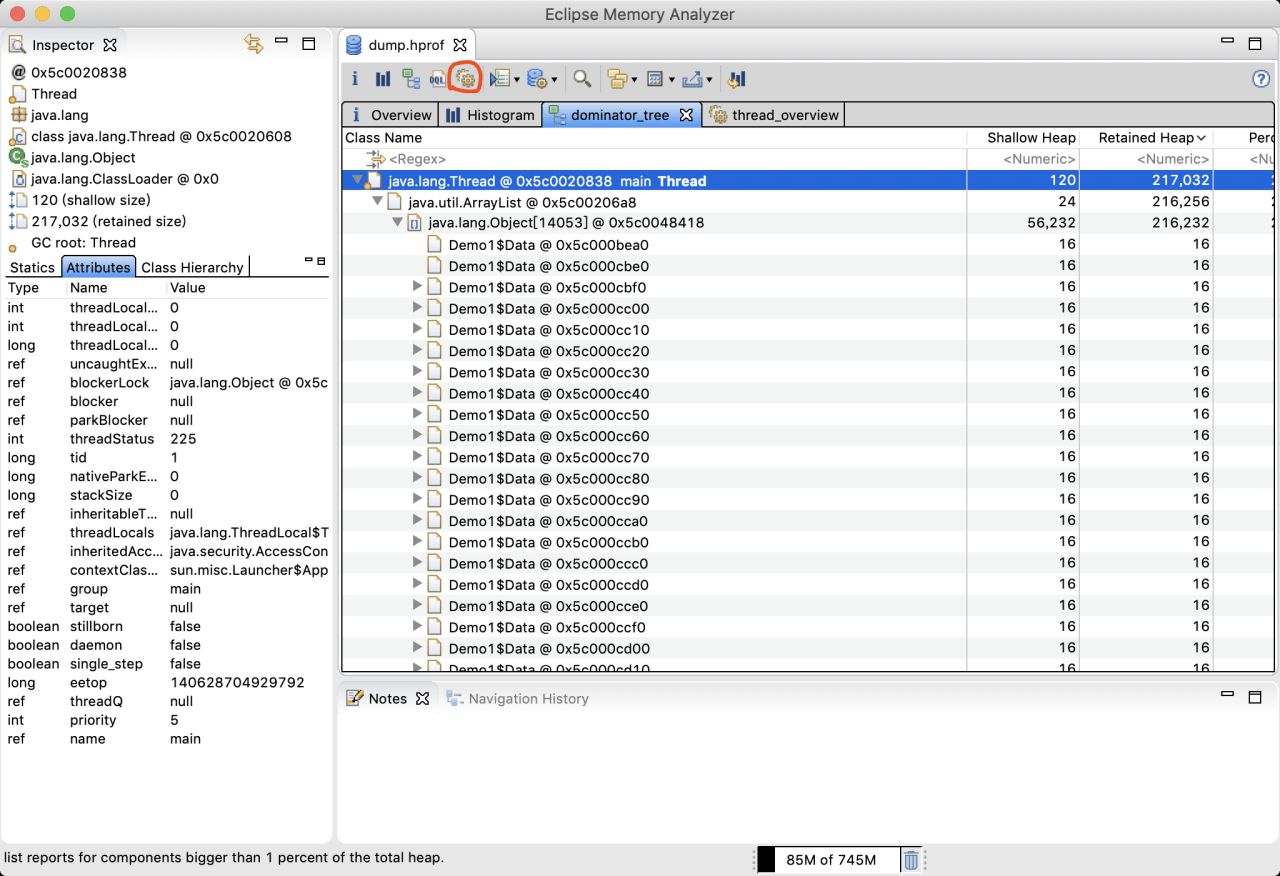1280x876 pixels.
Task: Click Numeric filter under Retained Heap
Action: 1146,159
